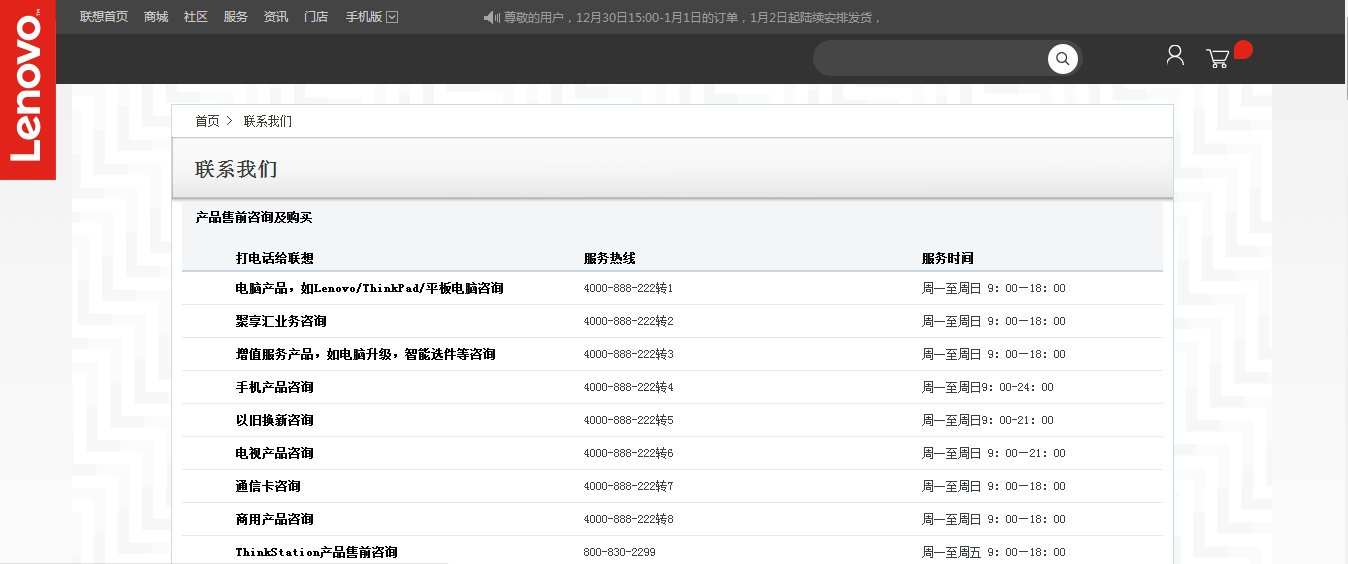Click hotline 4000-888-222转7
Viewport: 1348px width, 564px height.
(x=628, y=486)
